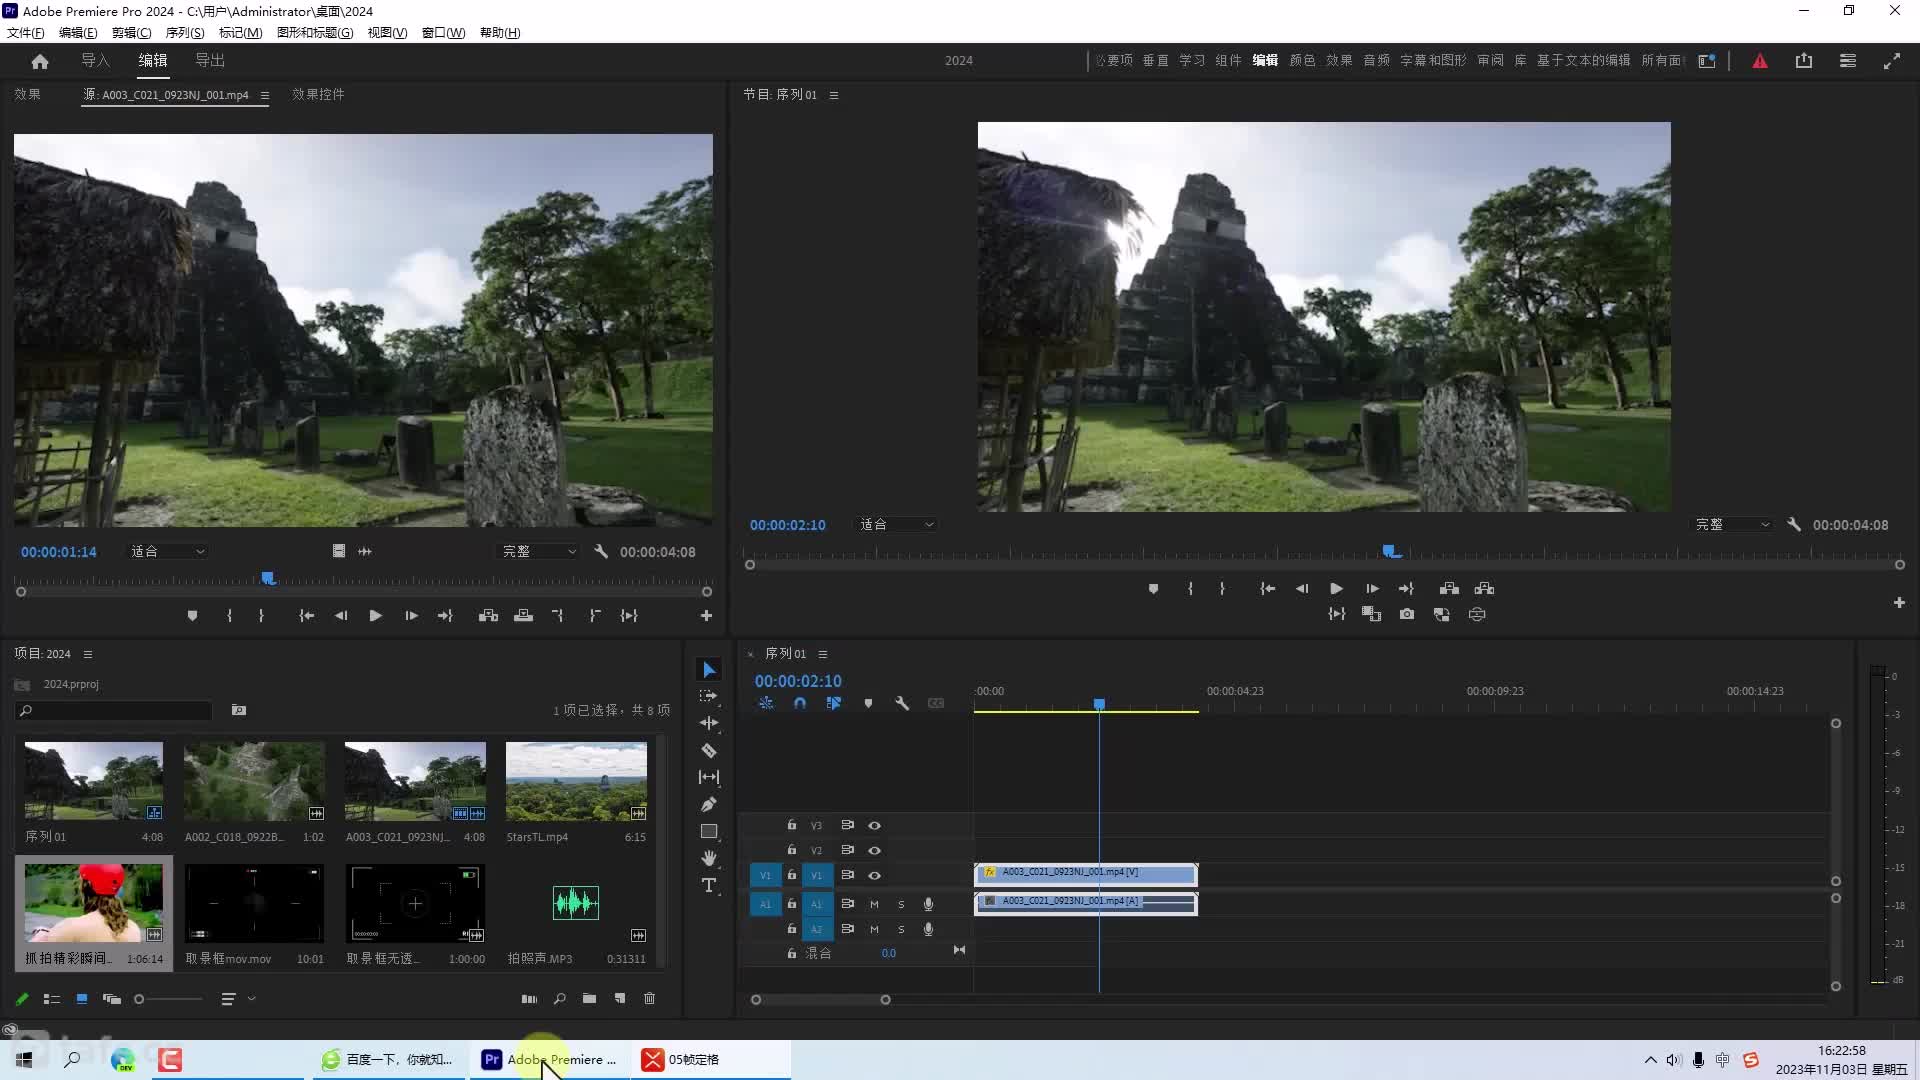Open Project panel menu
1920x1080 pixels.
(x=88, y=654)
